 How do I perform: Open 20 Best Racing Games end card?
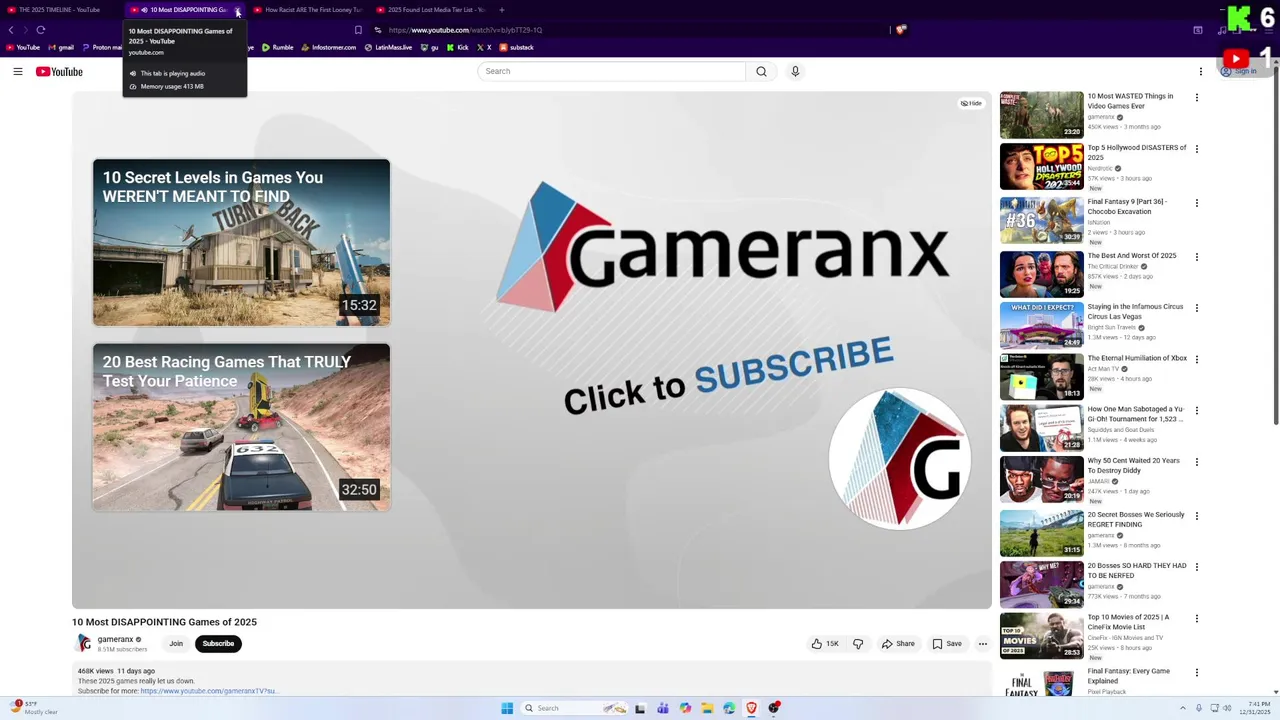coord(241,427)
